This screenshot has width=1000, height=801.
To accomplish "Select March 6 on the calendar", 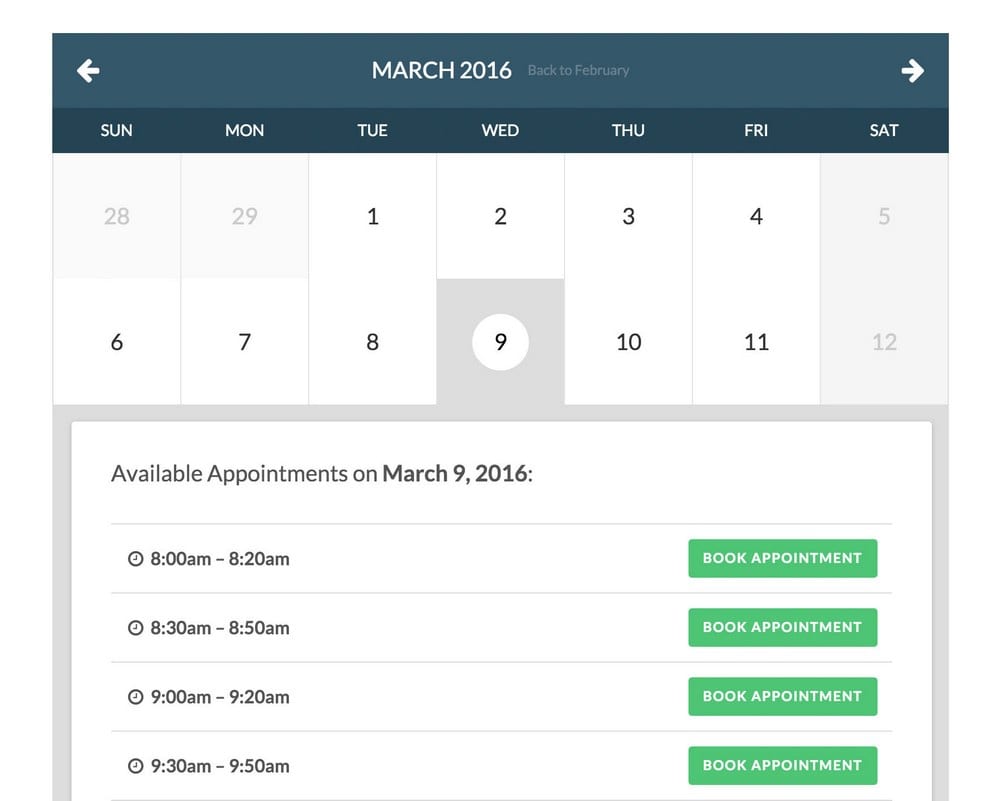I will (117, 342).
